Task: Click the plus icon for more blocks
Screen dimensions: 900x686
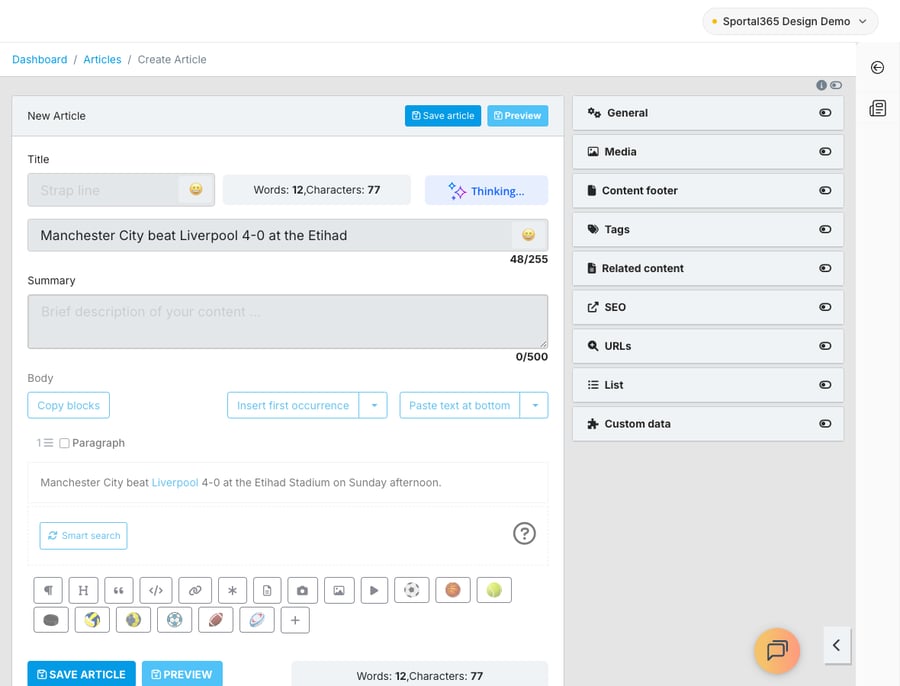Action: [x=295, y=620]
